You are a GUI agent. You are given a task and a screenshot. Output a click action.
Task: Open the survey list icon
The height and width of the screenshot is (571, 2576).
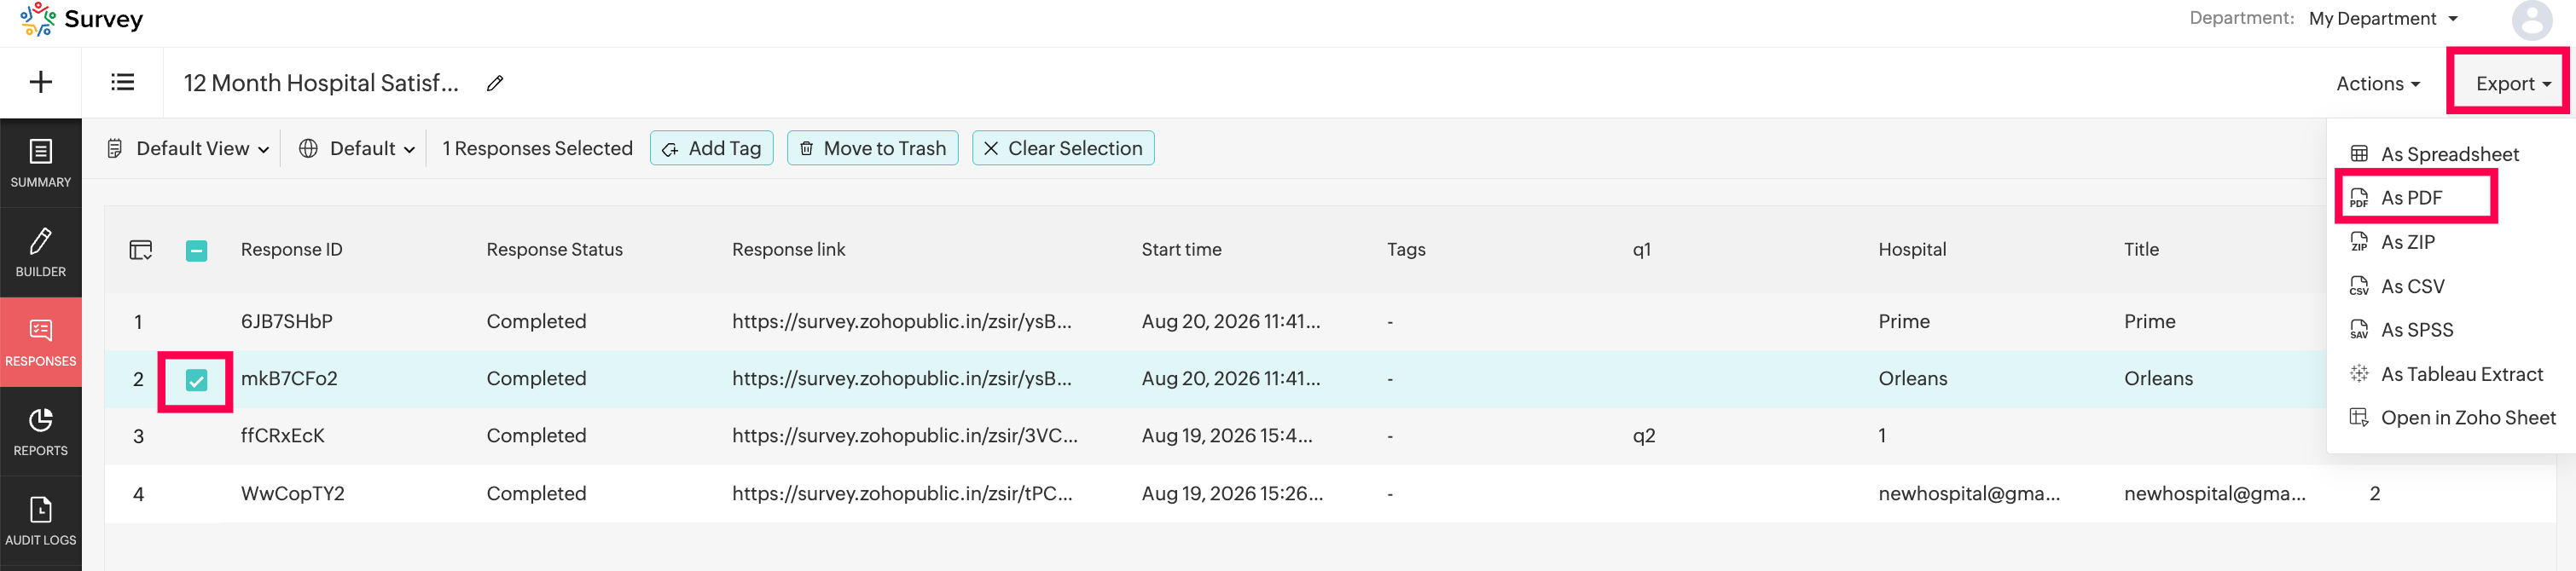[x=122, y=82]
